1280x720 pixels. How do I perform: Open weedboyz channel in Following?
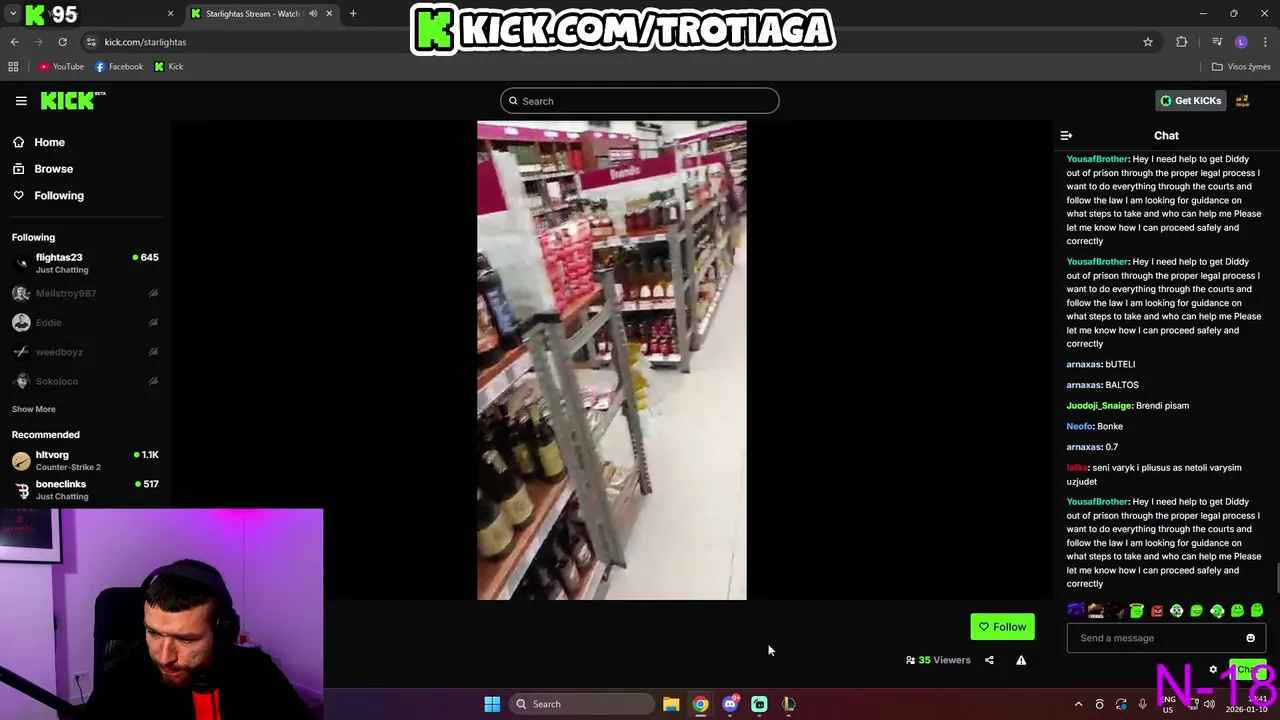pos(85,352)
